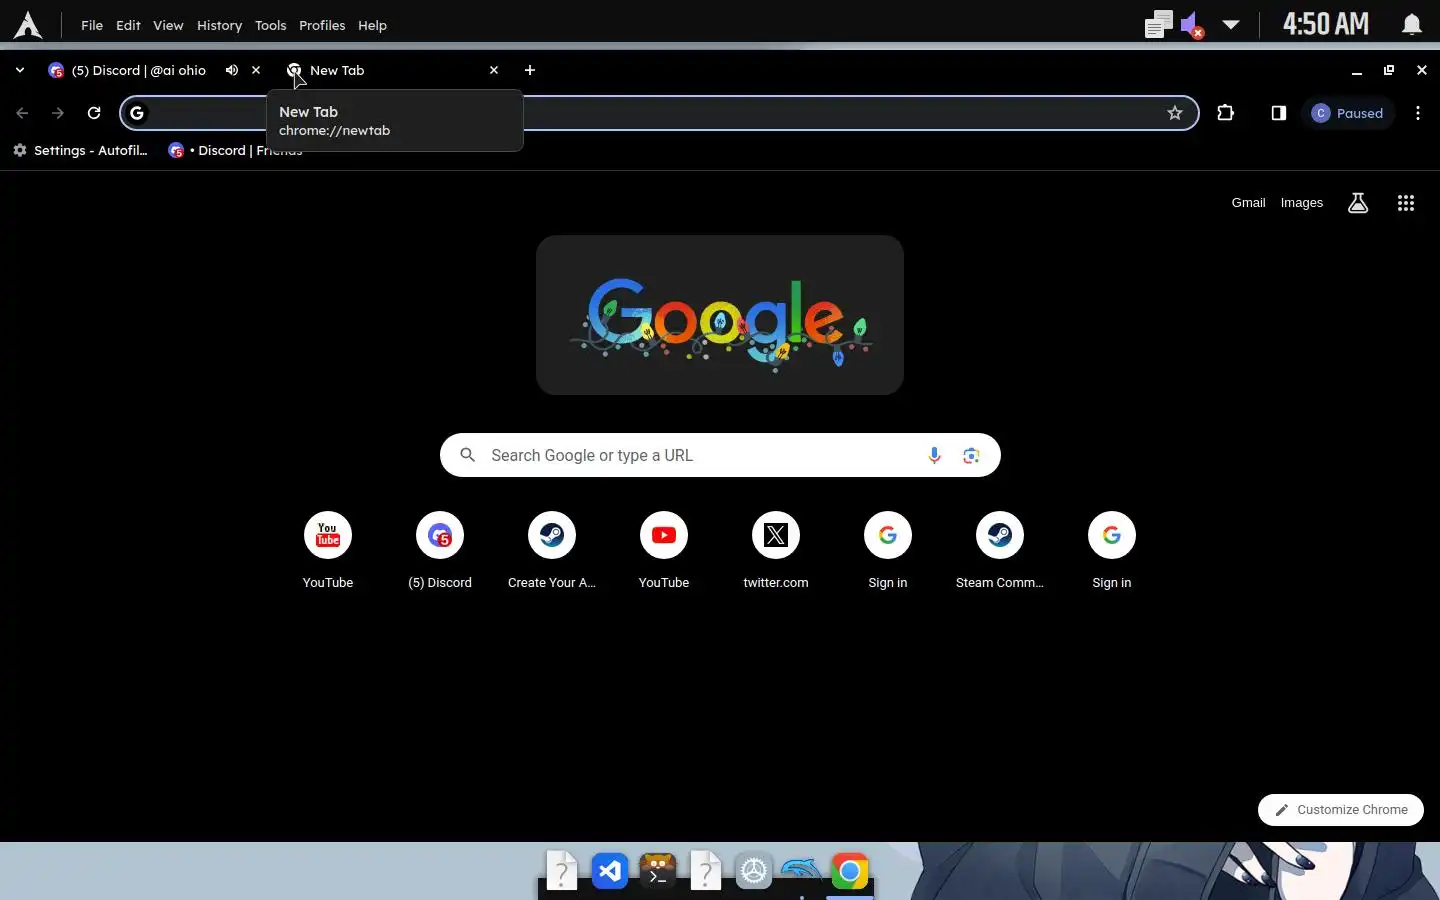Open the Edit menu
This screenshot has height=900, width=1440.
(128, 25)
